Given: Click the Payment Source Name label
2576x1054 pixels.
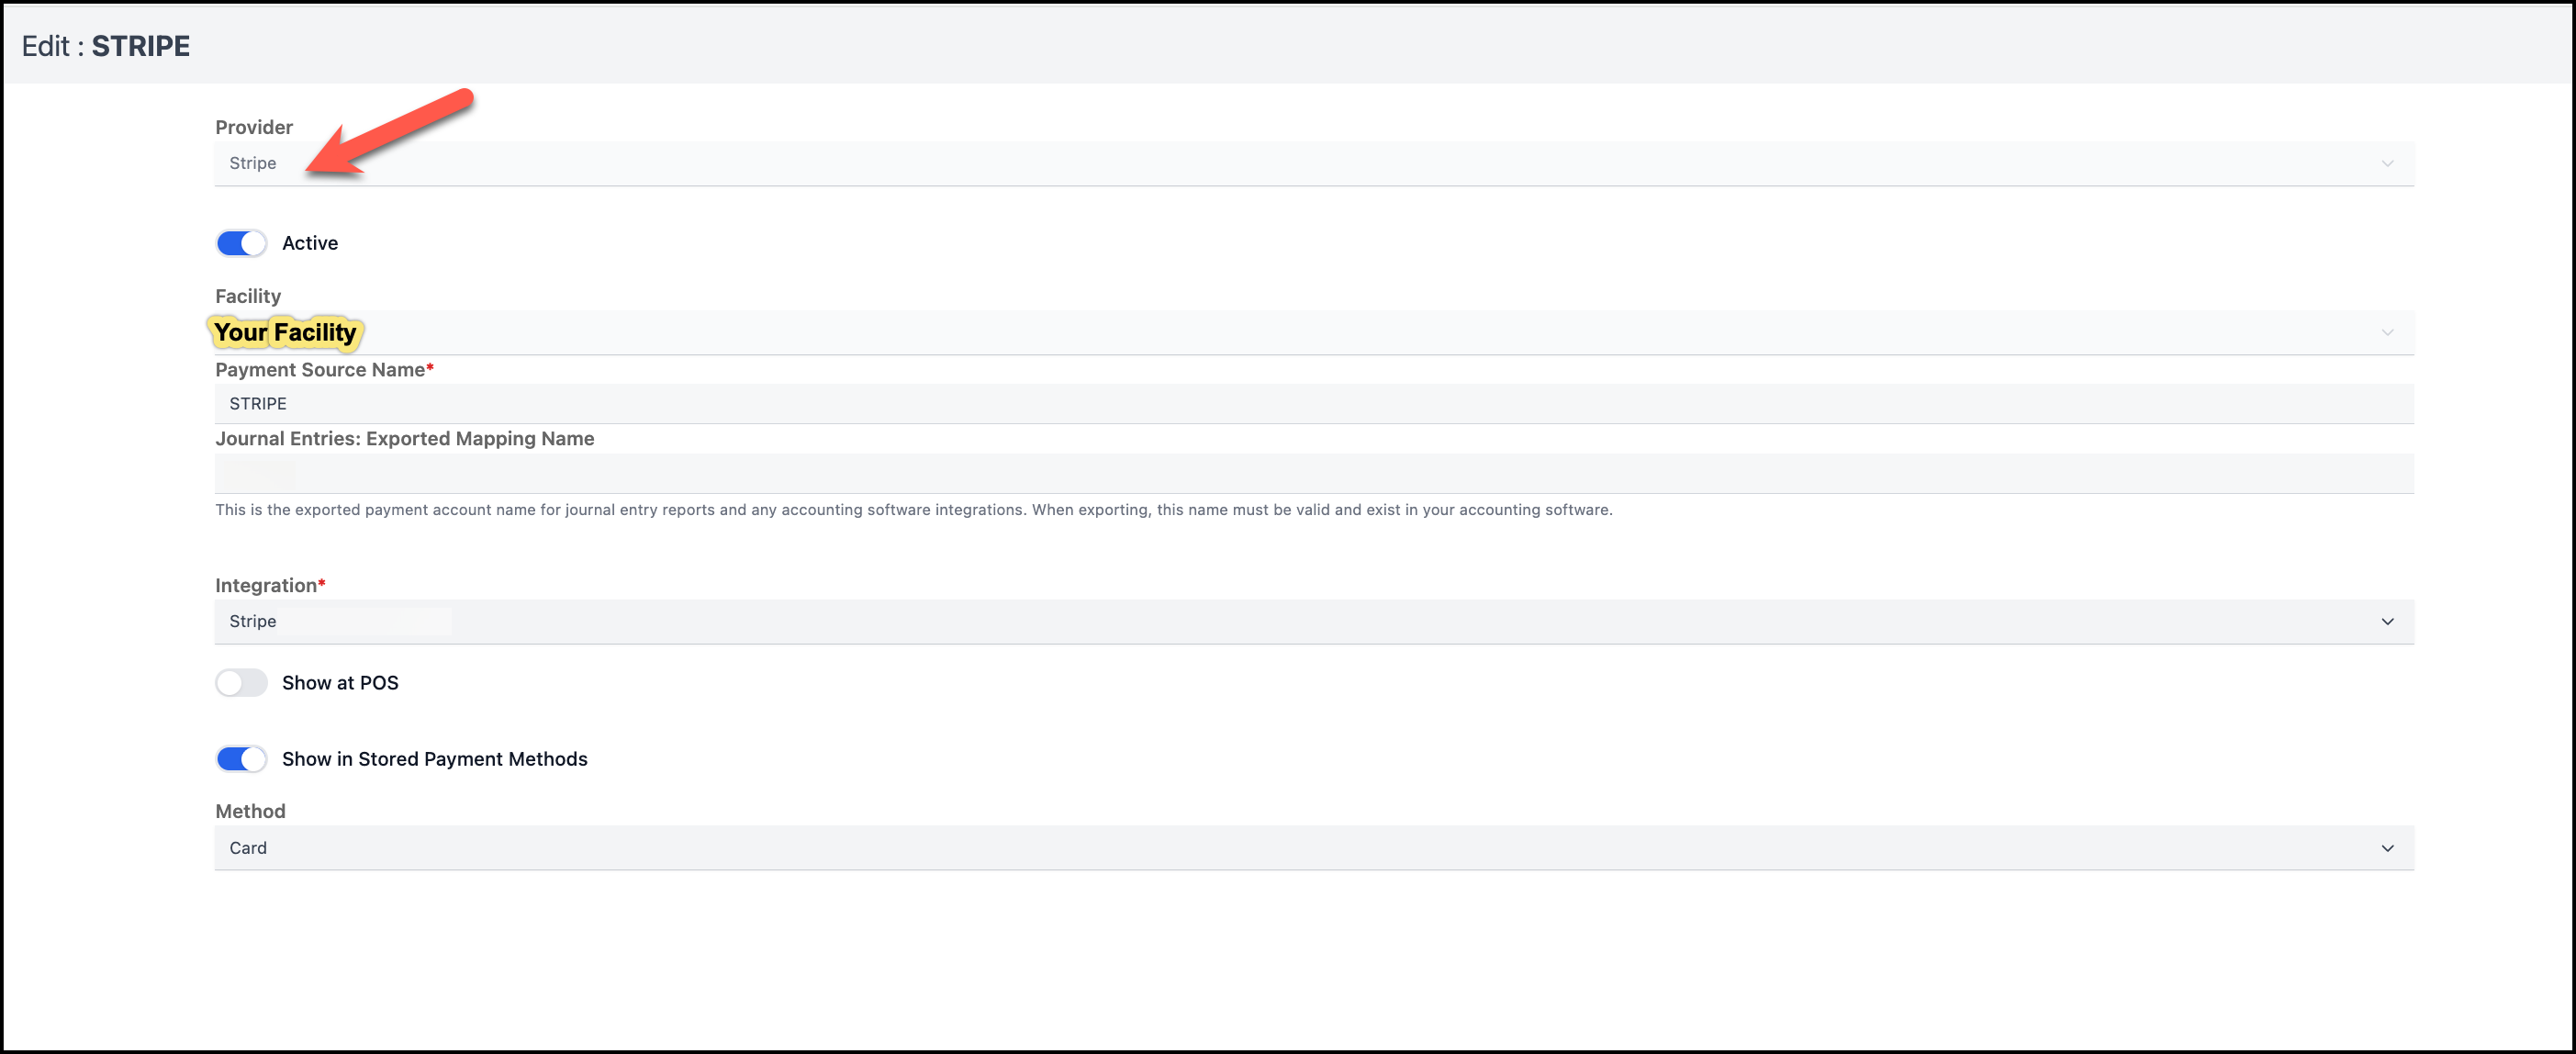Looking at the screenshot, I should point(320,370).
